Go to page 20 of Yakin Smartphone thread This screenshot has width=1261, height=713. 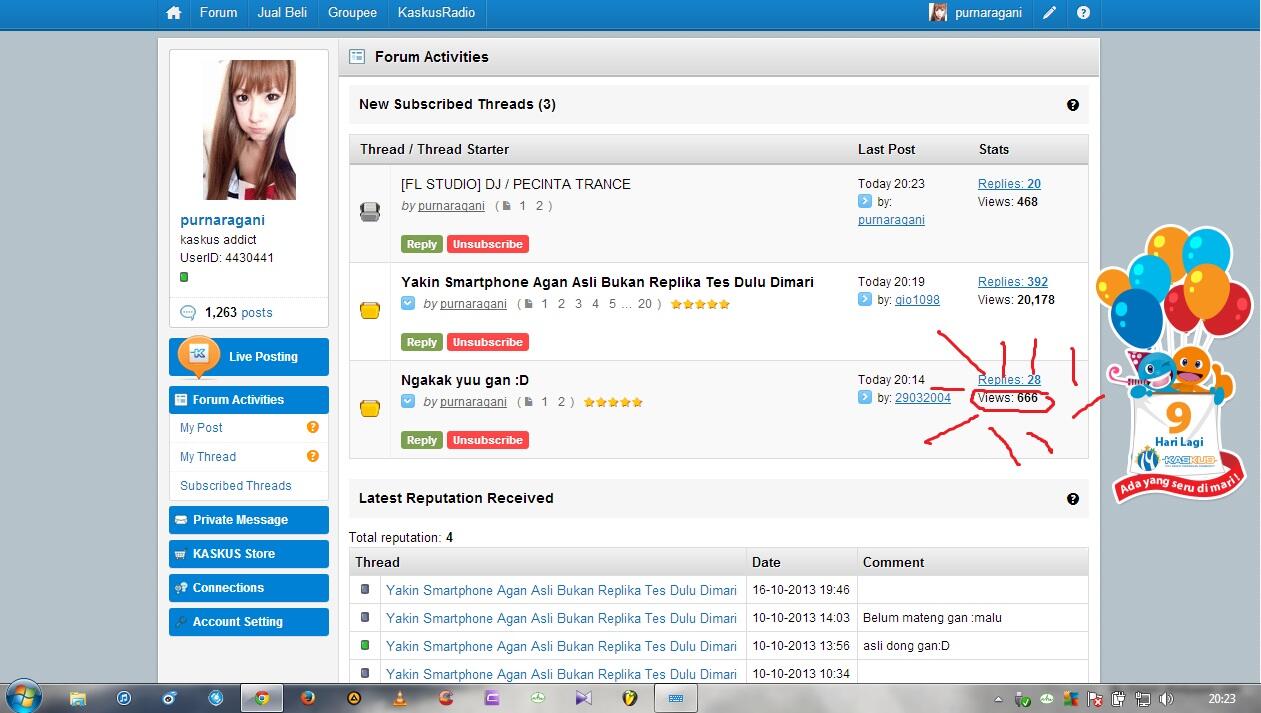(644, 304)
